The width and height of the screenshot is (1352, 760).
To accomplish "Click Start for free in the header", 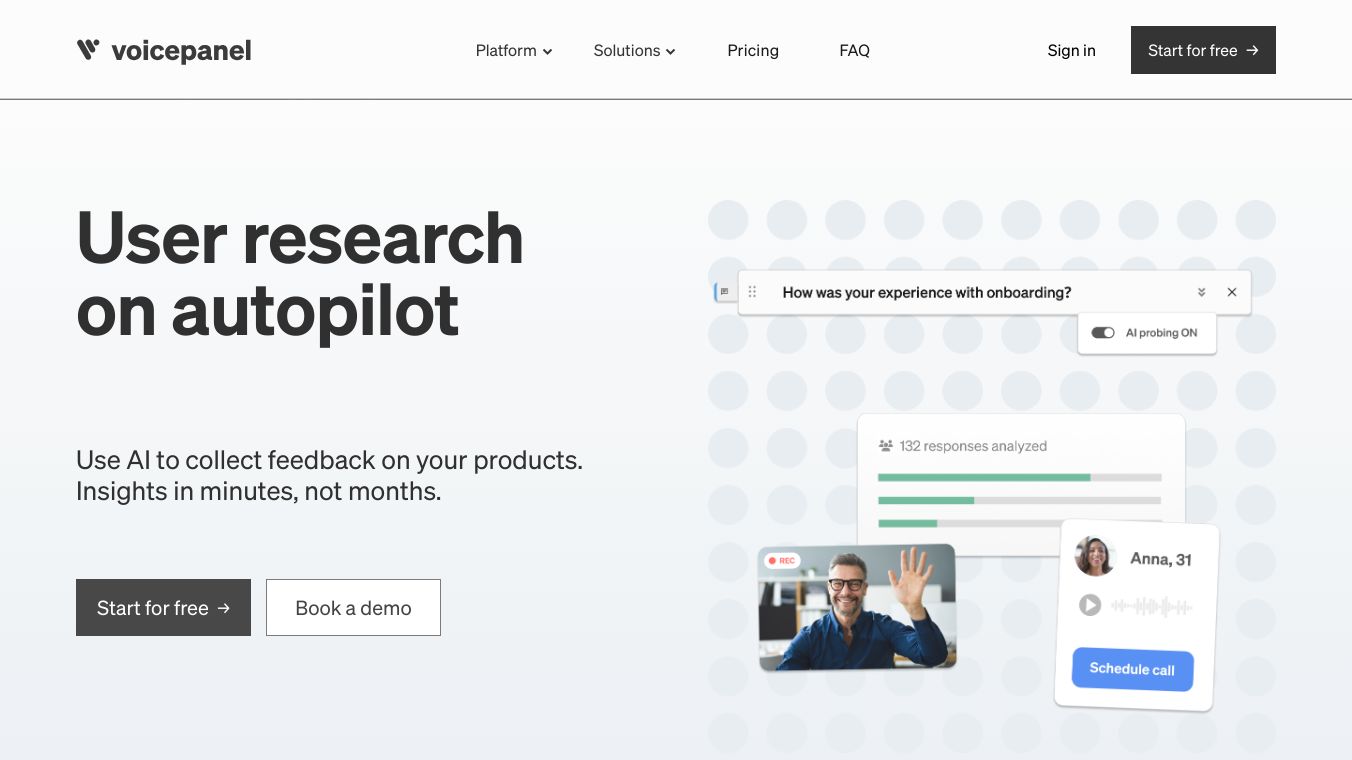I will (1203, 50).
